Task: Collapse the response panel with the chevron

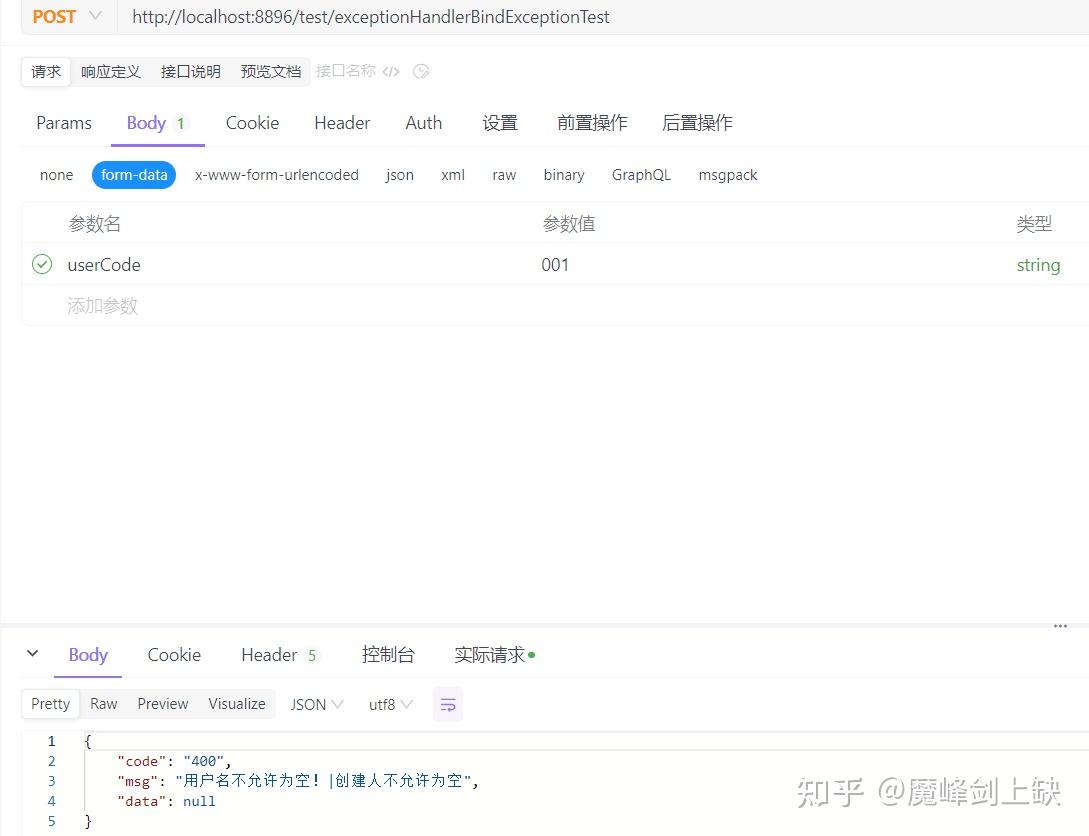Action: (32, 654)
